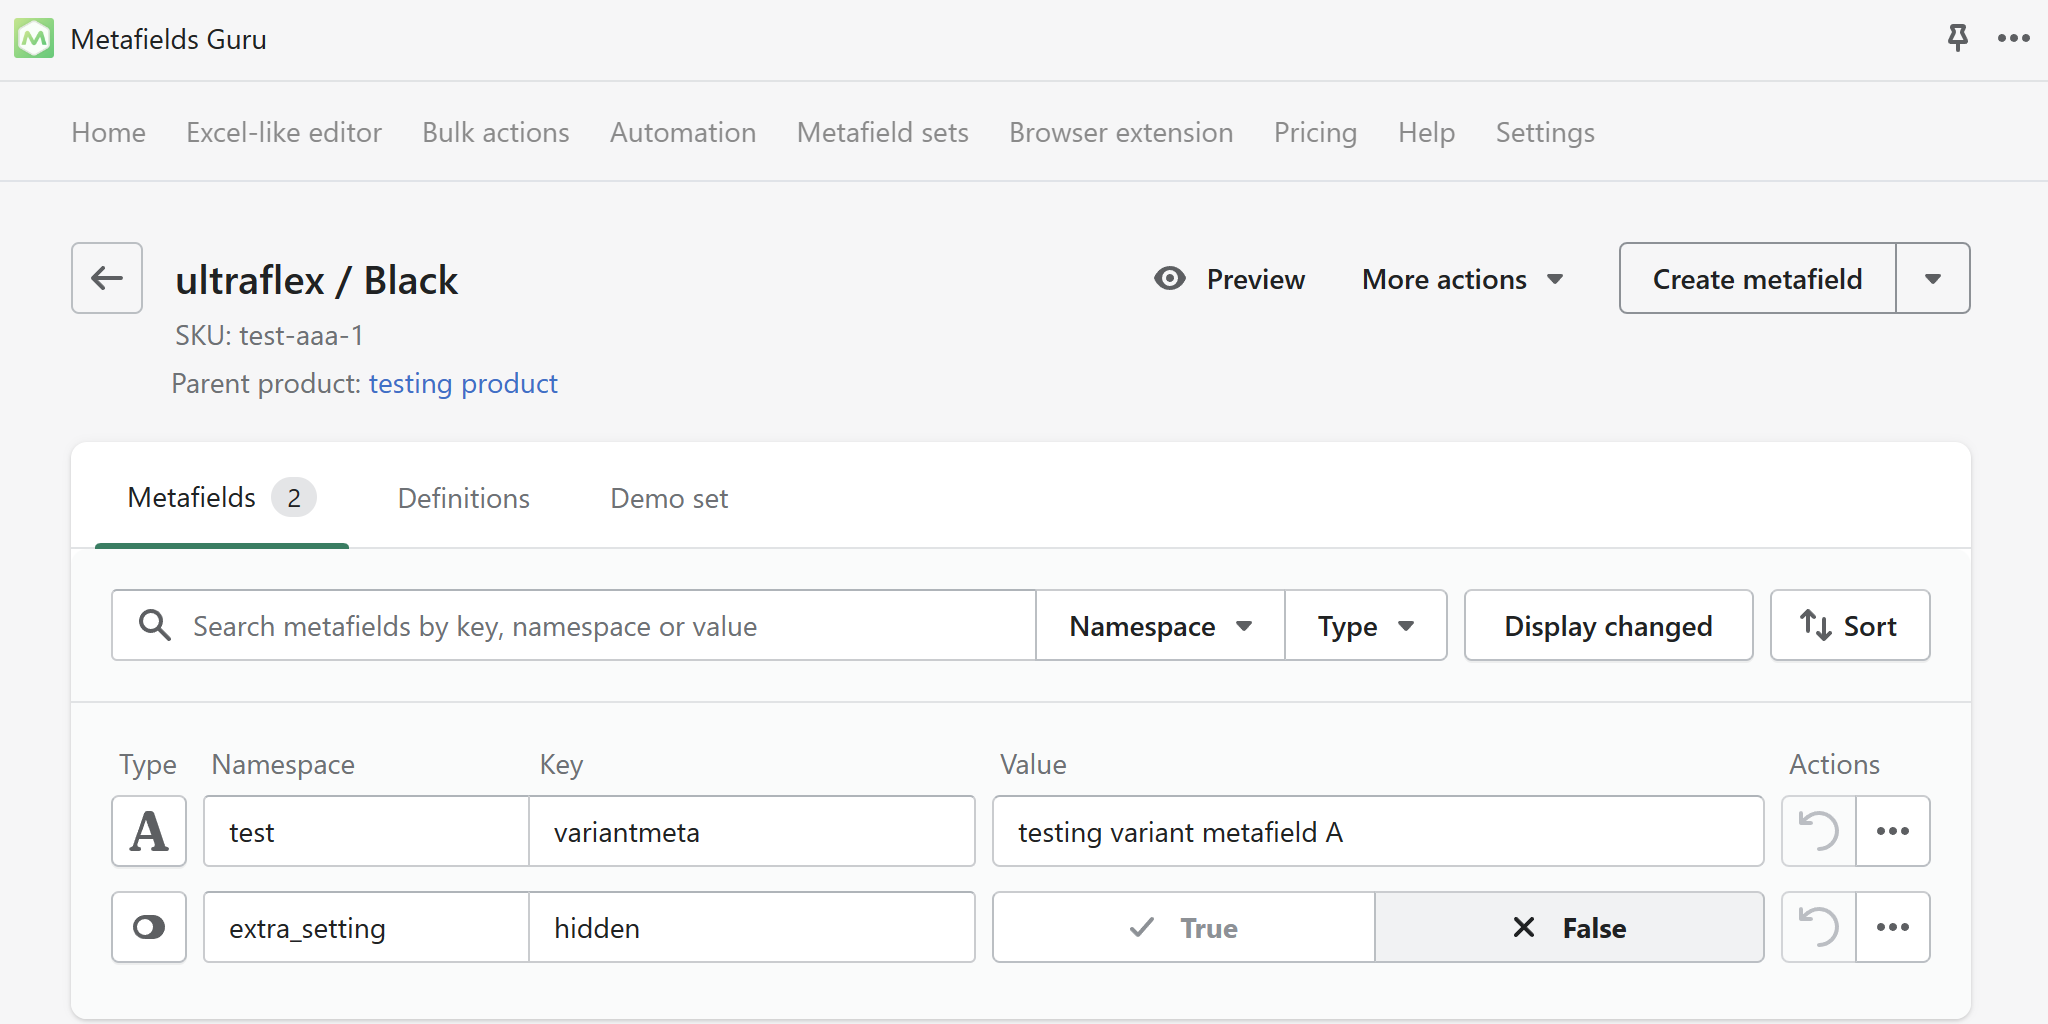Expand the More actions dropdown

[x=1462, y=279]
